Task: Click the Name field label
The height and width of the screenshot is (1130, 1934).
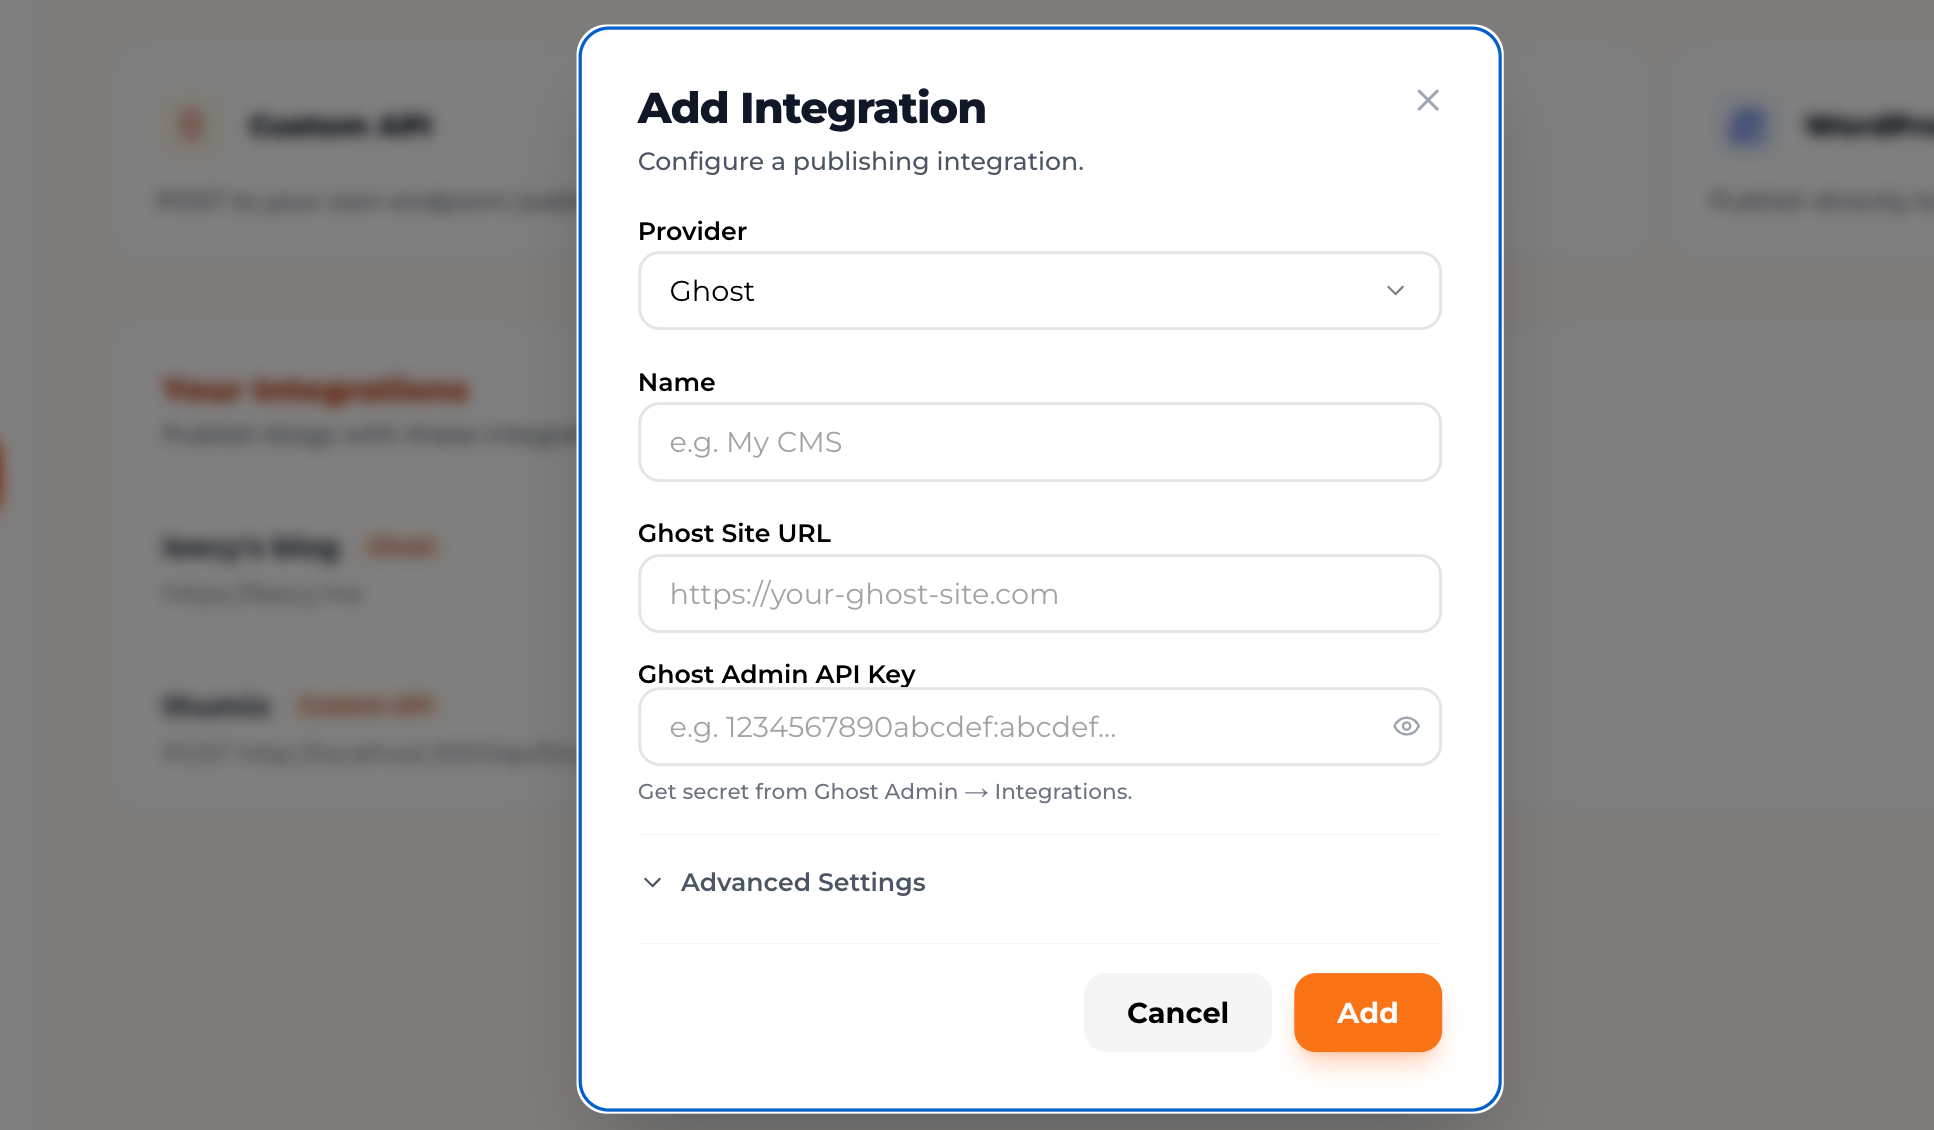Action: pyautogui.click(x=676, y=382)
